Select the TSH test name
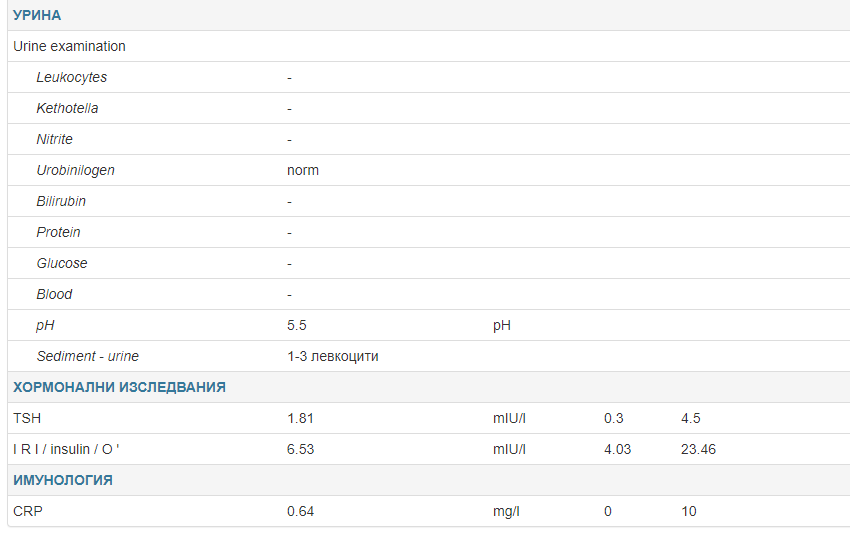This screenshot has width=850, height=560. point(27,418)
